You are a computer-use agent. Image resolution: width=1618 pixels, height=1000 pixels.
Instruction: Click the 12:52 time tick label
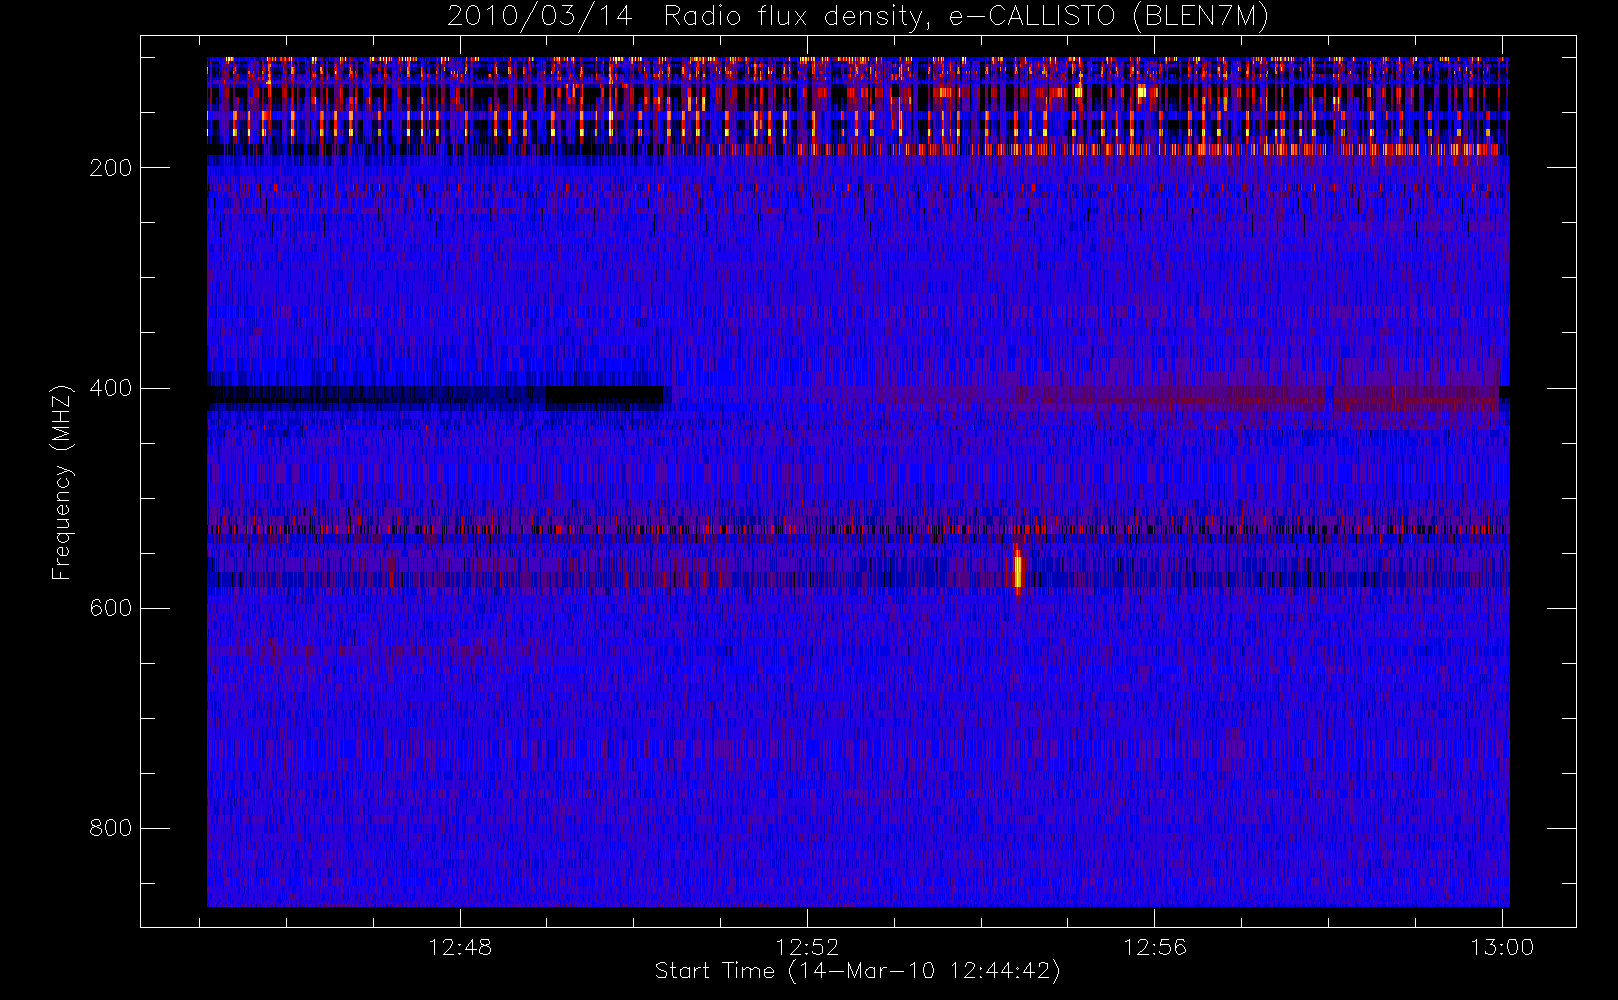click(x=807, y=947)
